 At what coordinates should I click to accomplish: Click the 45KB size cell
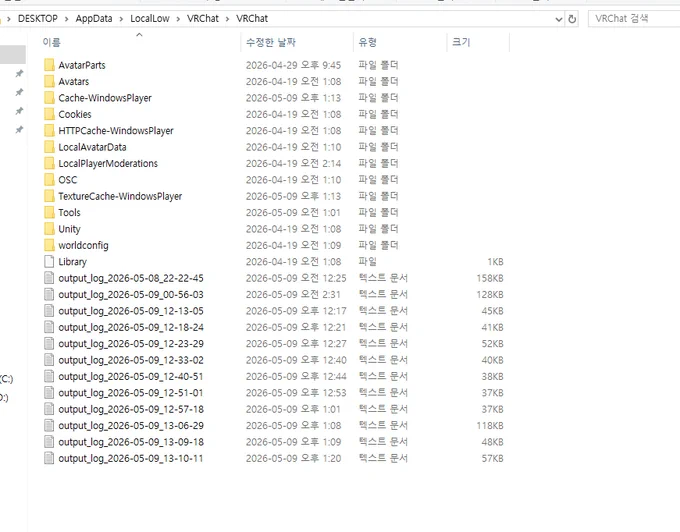tap(492, 311)
